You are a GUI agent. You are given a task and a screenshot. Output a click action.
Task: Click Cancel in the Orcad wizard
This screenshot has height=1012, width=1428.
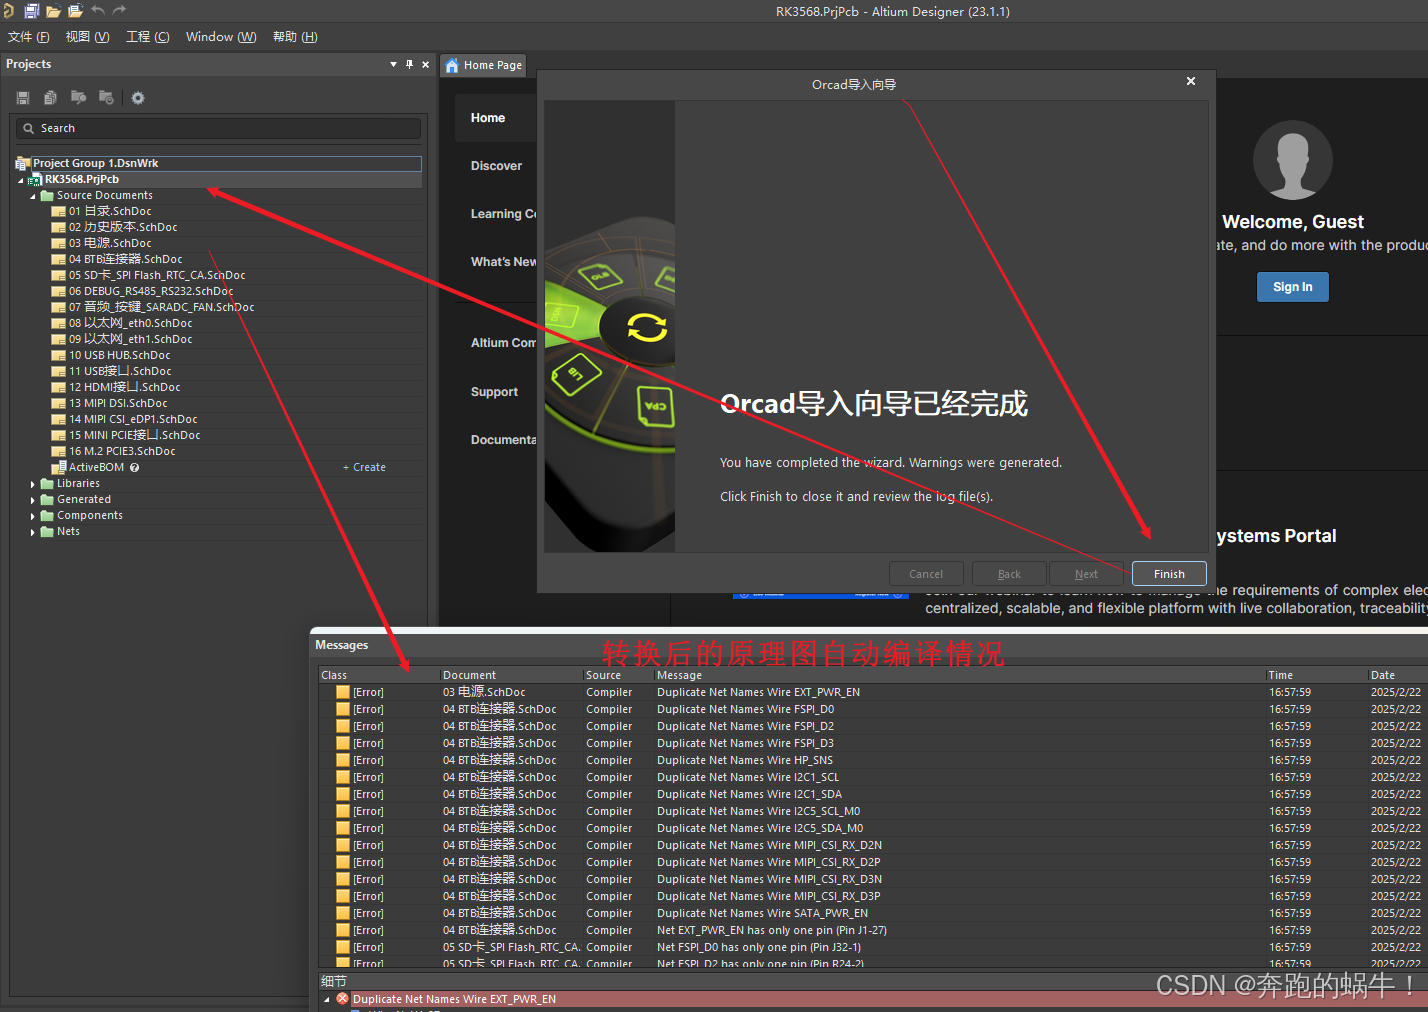(x=926, y=574)
